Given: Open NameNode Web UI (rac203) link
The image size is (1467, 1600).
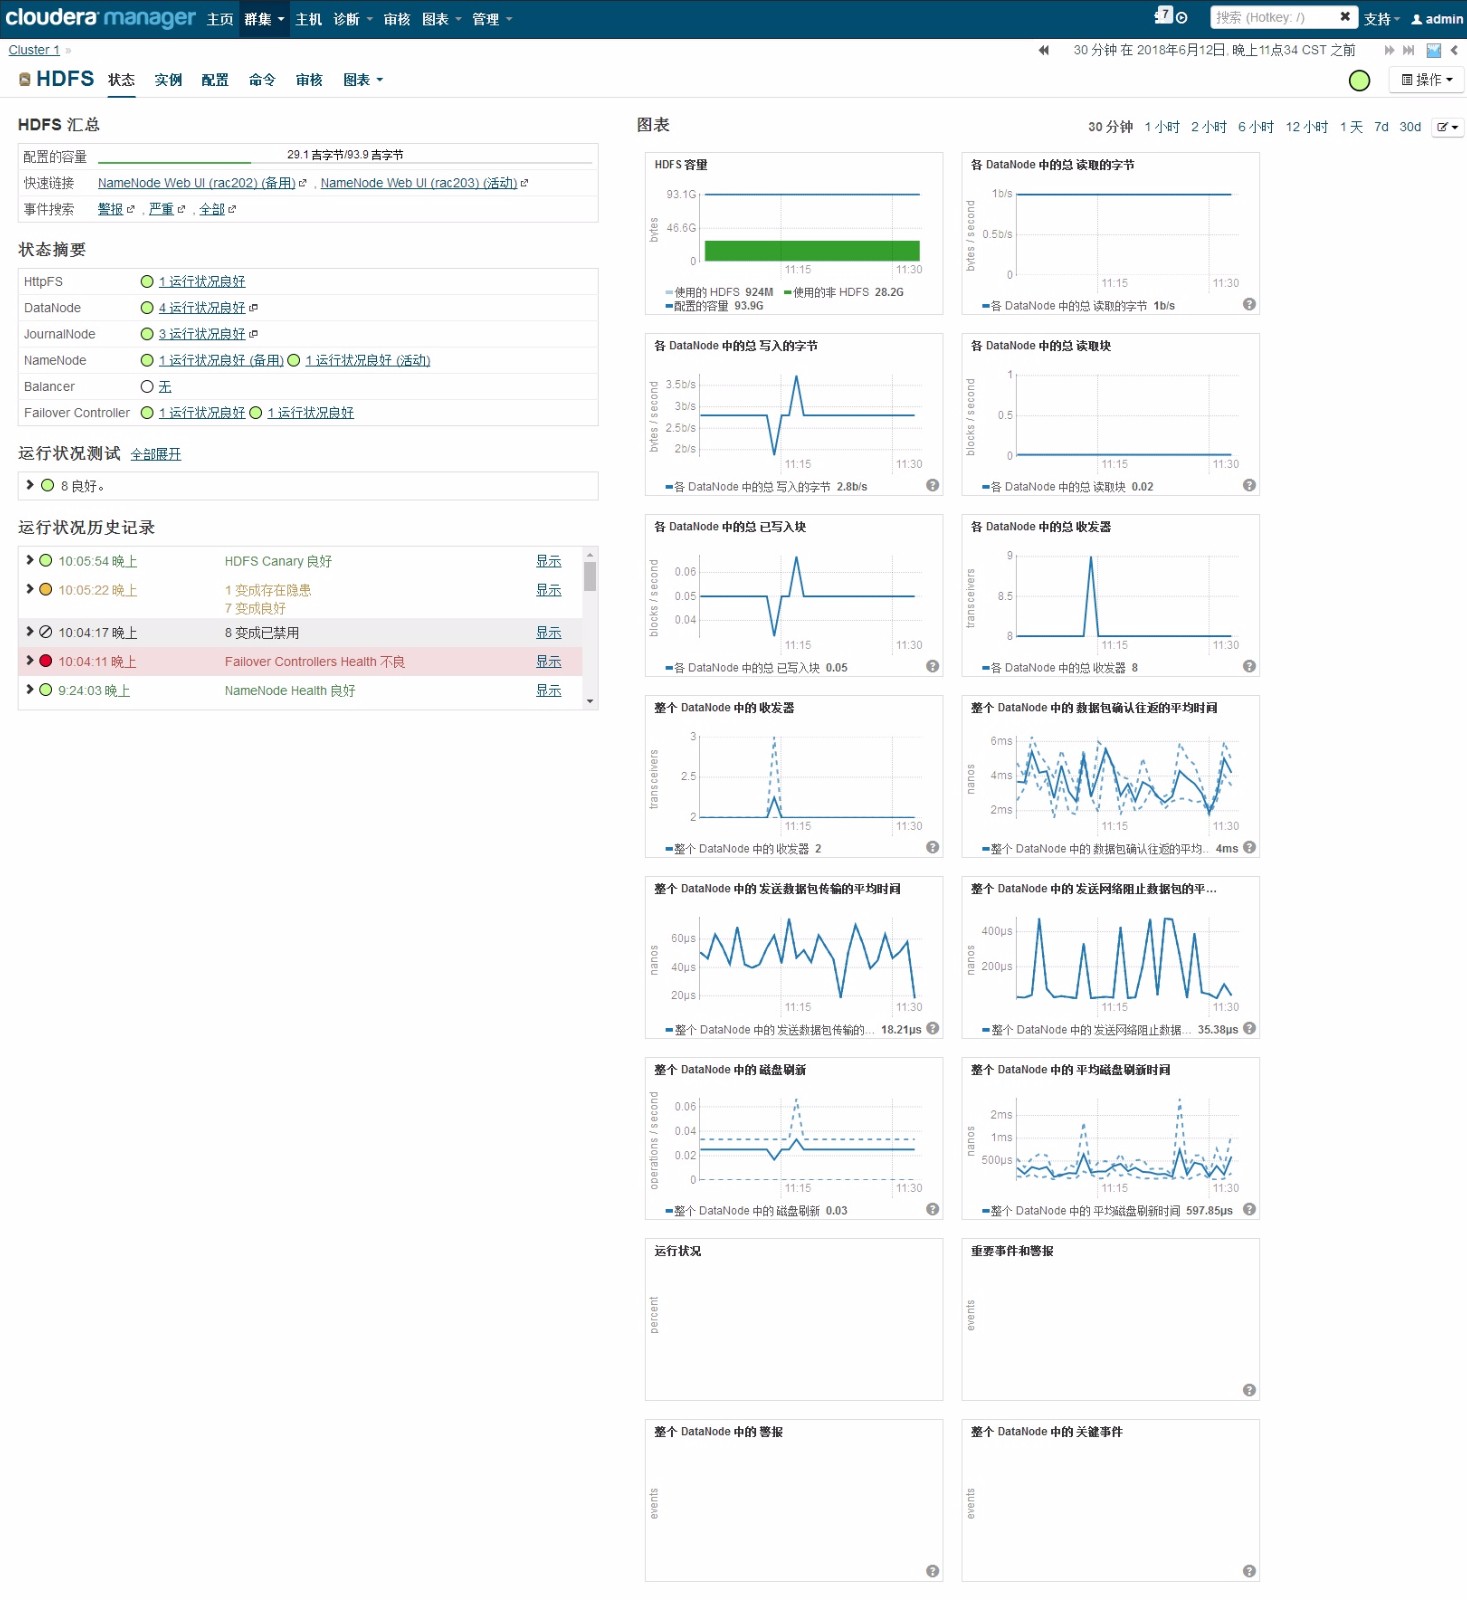Looking at the screenshot, I should click(x=419, y=183).
